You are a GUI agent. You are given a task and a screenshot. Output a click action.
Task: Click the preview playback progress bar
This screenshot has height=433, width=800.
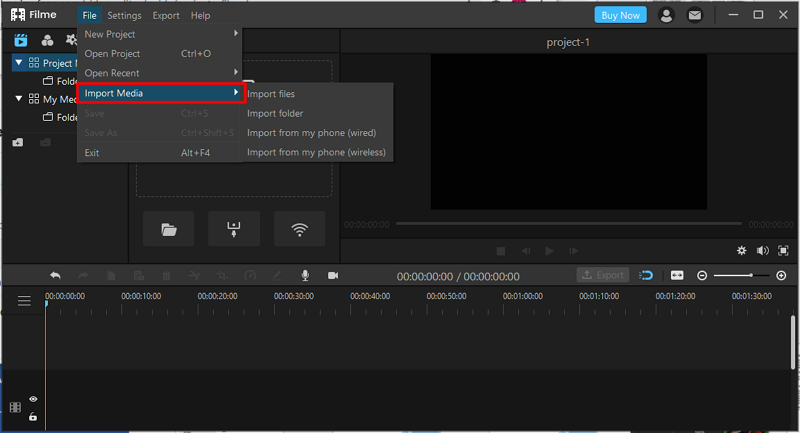[569, 223]
